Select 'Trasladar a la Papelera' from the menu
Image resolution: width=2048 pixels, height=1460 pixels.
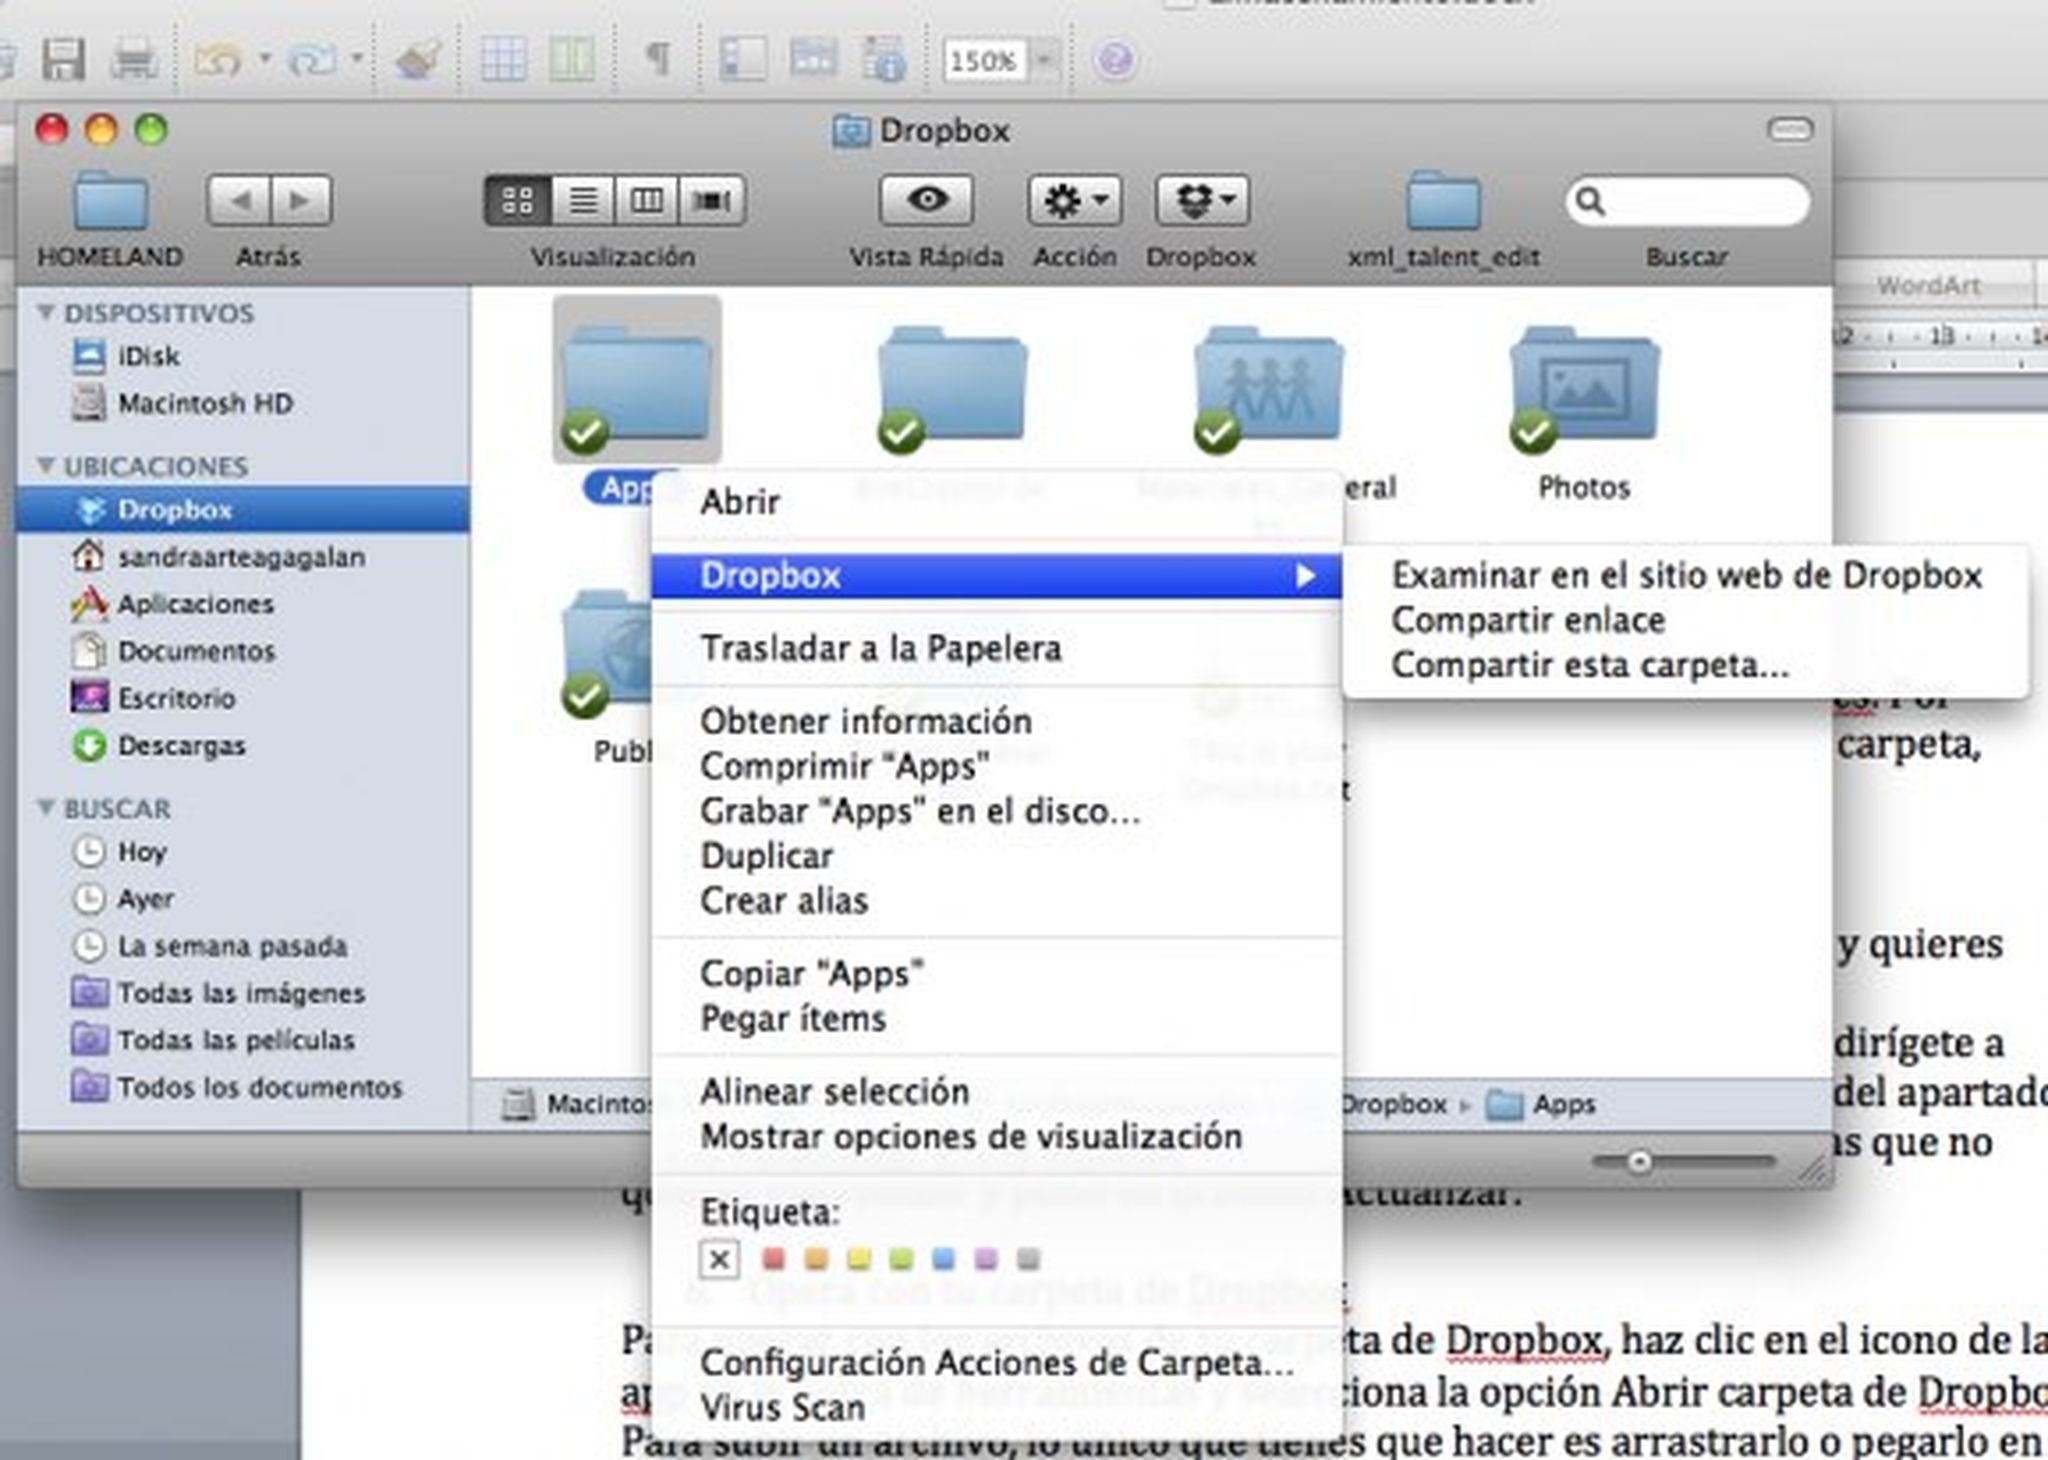[883, 648]
